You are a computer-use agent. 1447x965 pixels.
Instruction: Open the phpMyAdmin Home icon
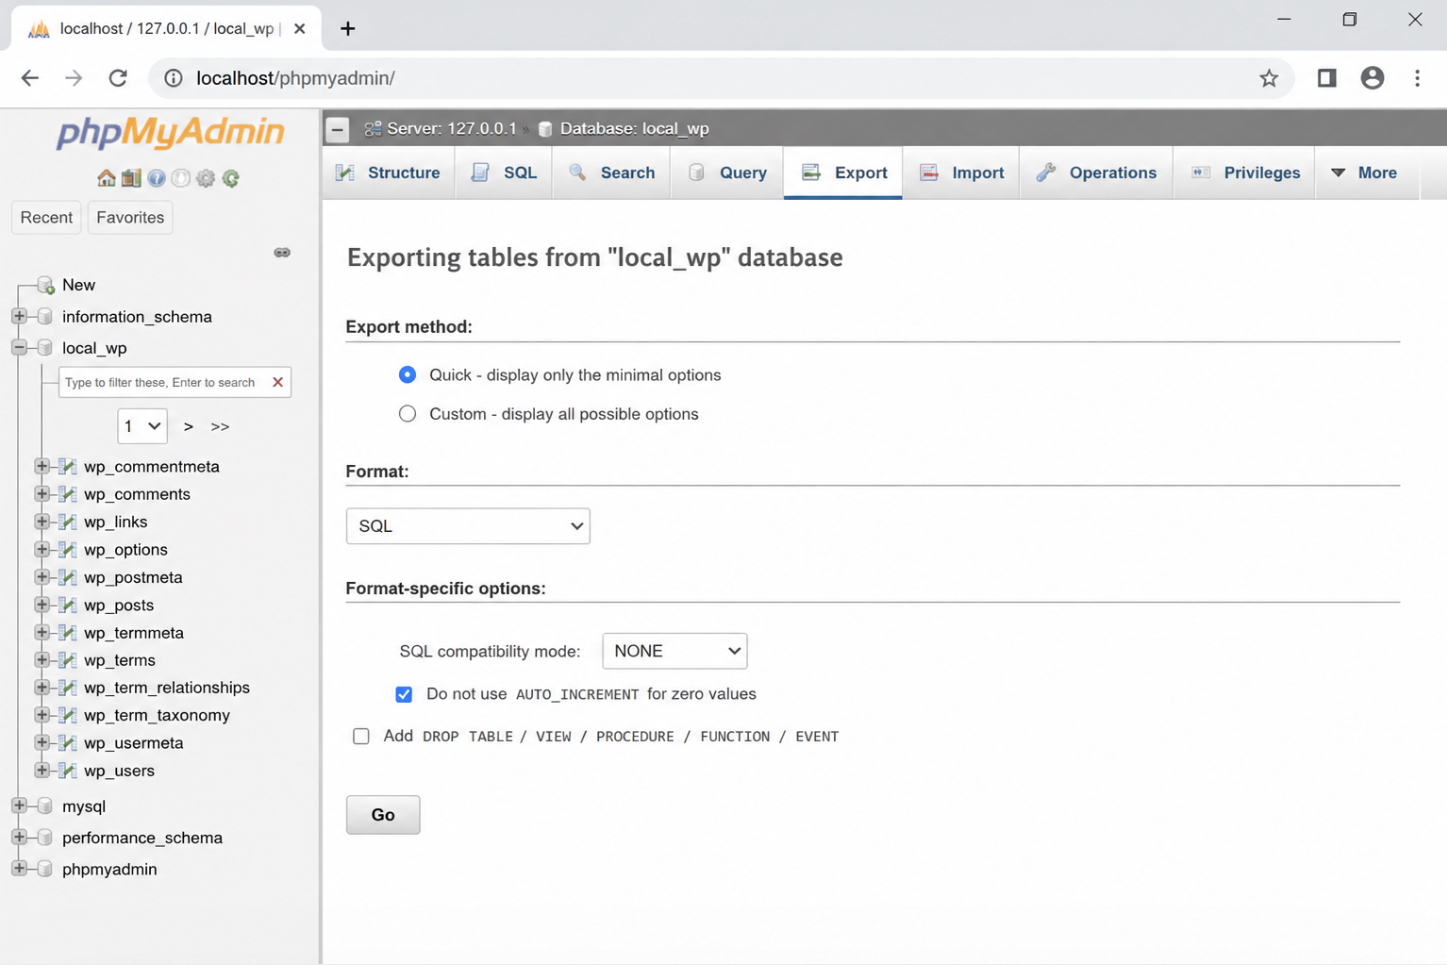tap(106, 178)
